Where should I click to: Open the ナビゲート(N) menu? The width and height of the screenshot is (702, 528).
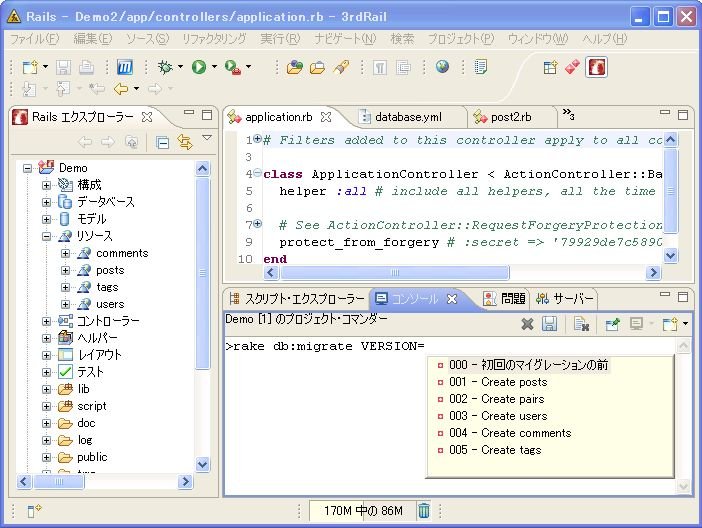coord(345,39)
